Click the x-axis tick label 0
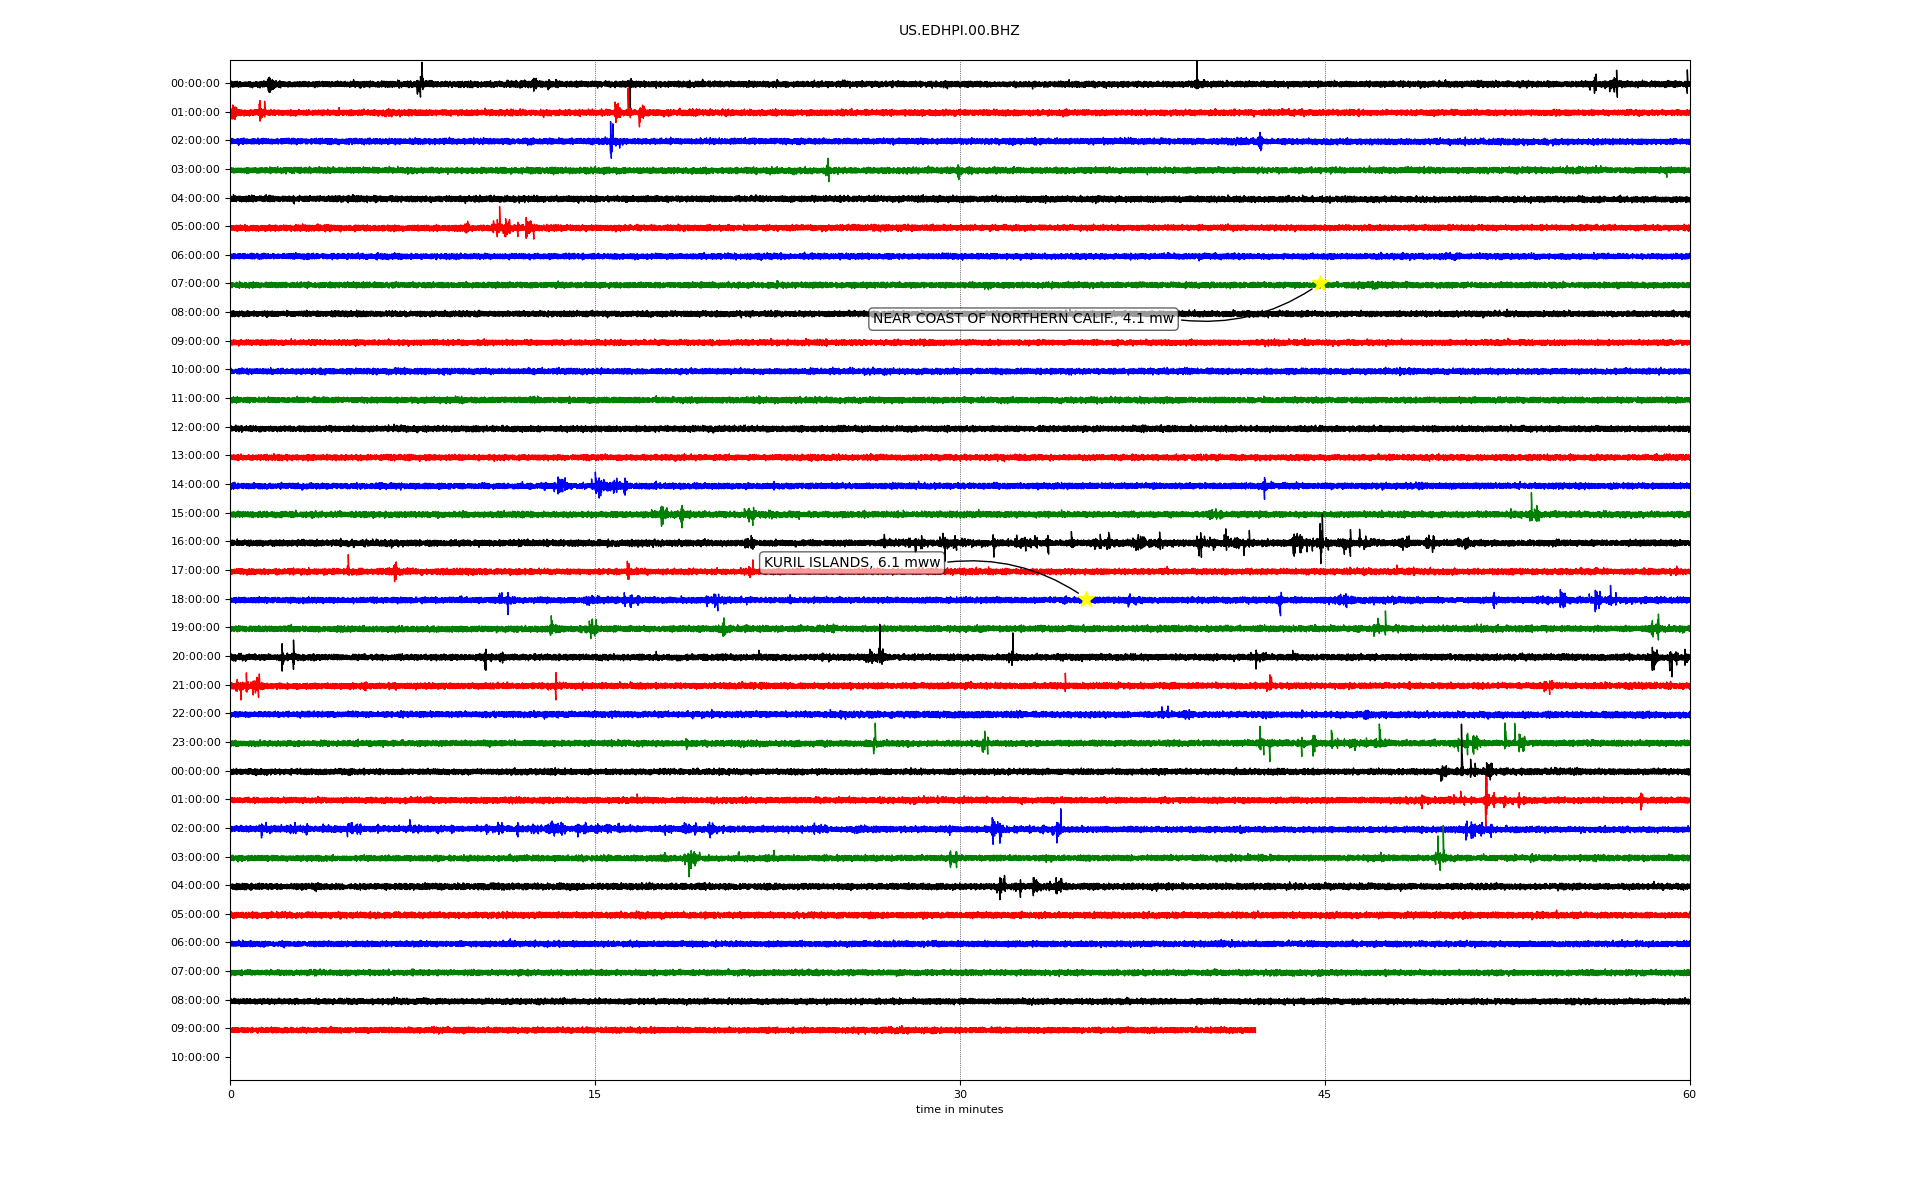The image size is (1920, 1200). (x=231, y=1094)
